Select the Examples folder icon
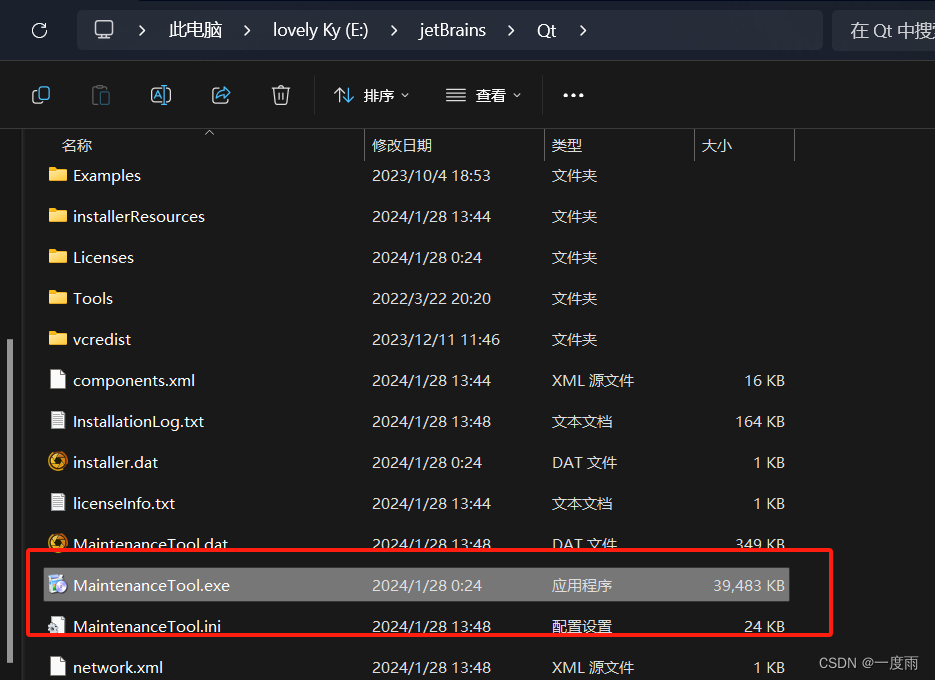This screenshot has width=935, height=680. 58,175
